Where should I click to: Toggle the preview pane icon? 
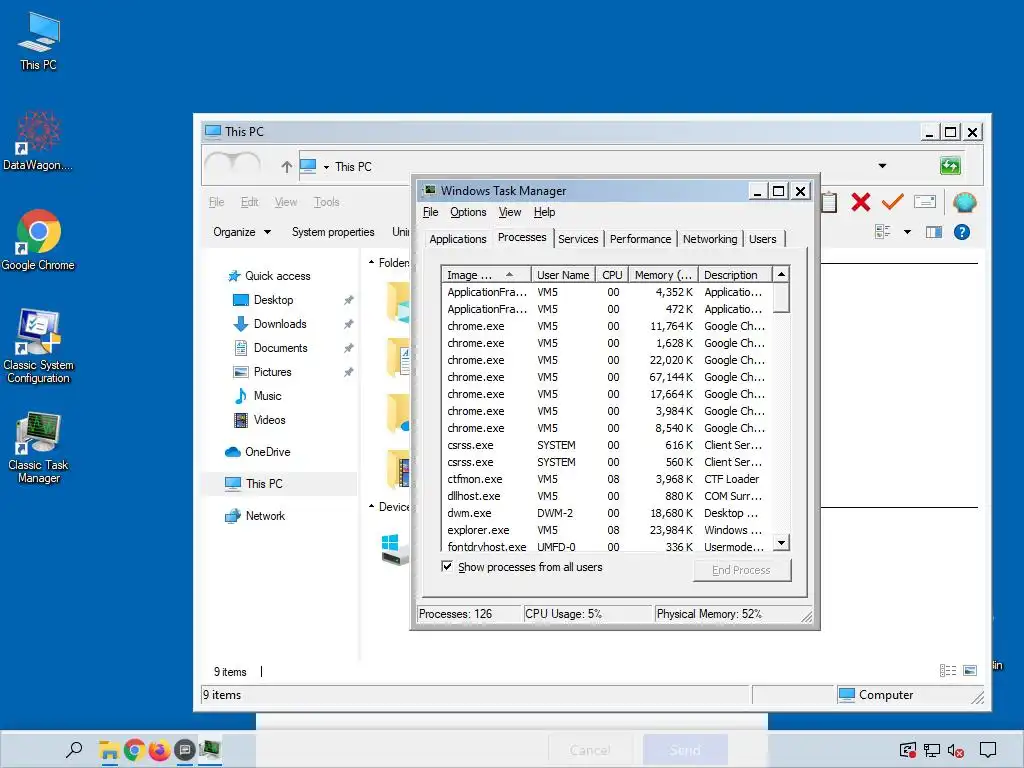click(x=934, y=232)
